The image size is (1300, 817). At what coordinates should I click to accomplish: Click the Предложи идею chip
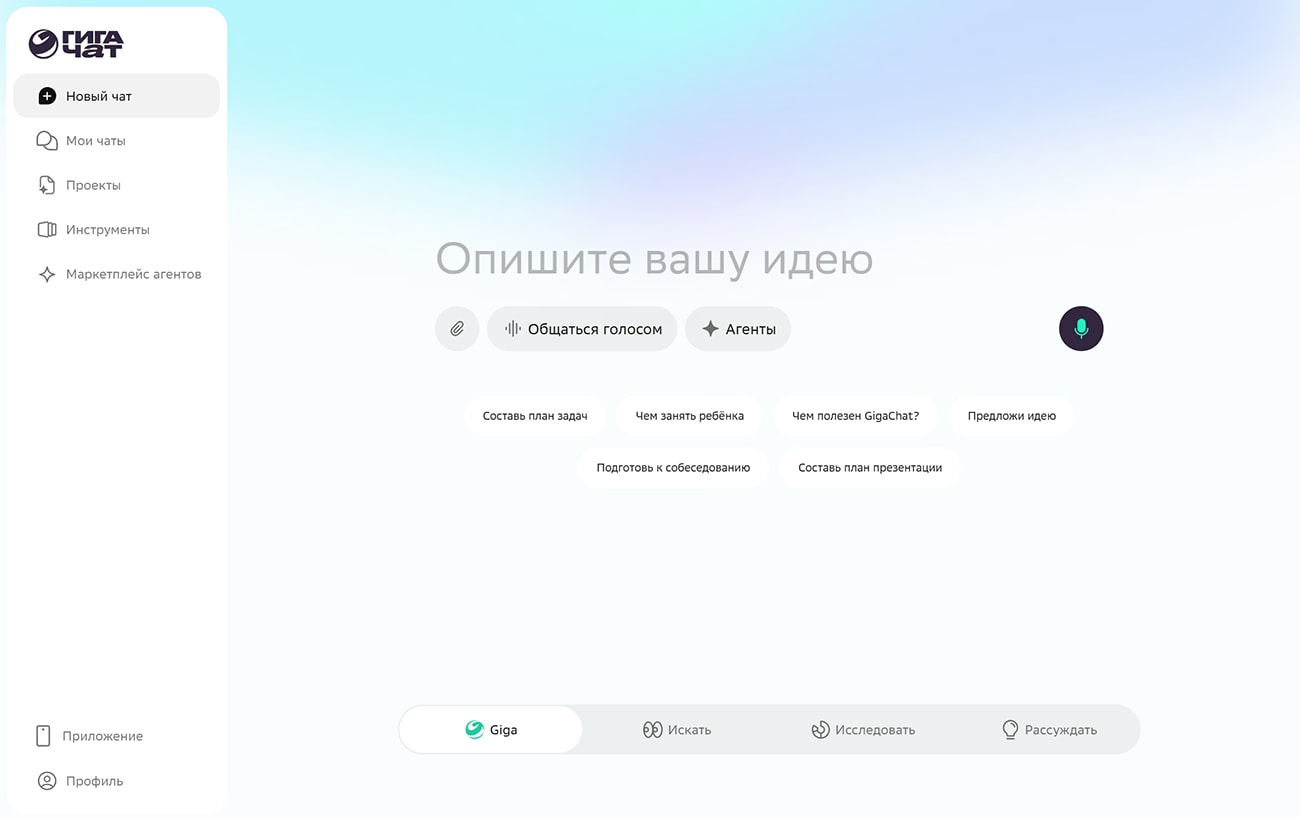(x=1011, y=415)
